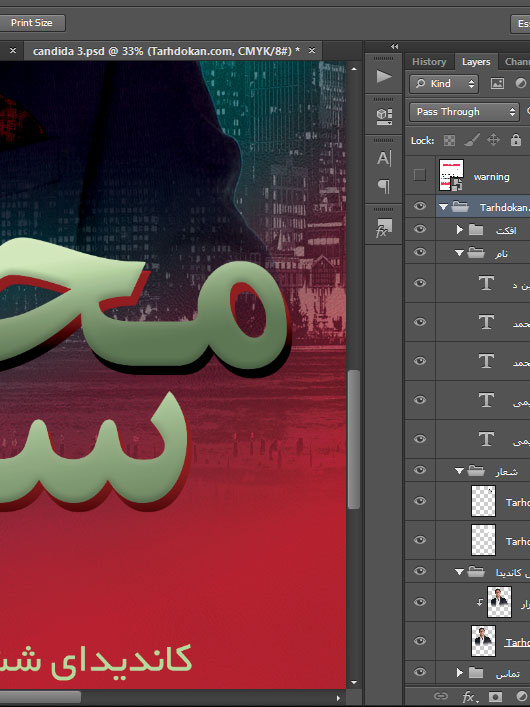The width and height of the screenshot is (530, 707).
Task: Click the Print Size button
Action: tap(32, 23)
